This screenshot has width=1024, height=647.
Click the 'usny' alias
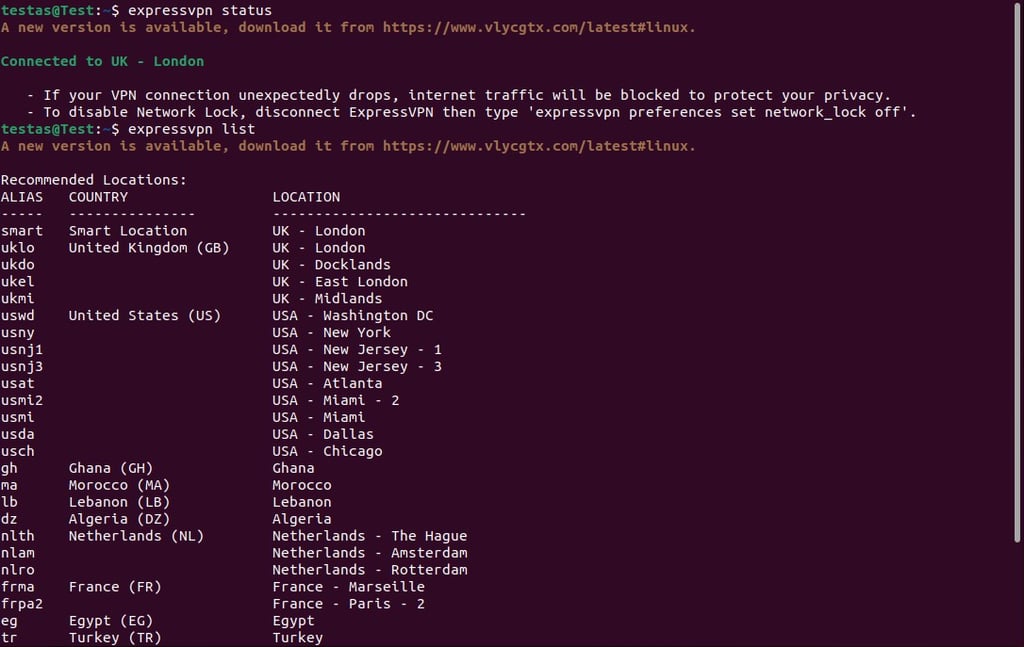[x=18, y=333]
